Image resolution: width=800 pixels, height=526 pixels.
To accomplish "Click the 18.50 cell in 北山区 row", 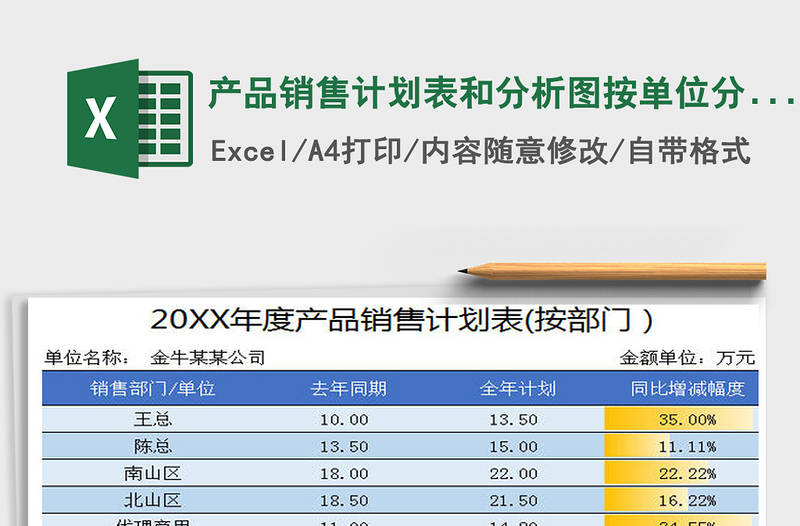I will coord(344,500).
